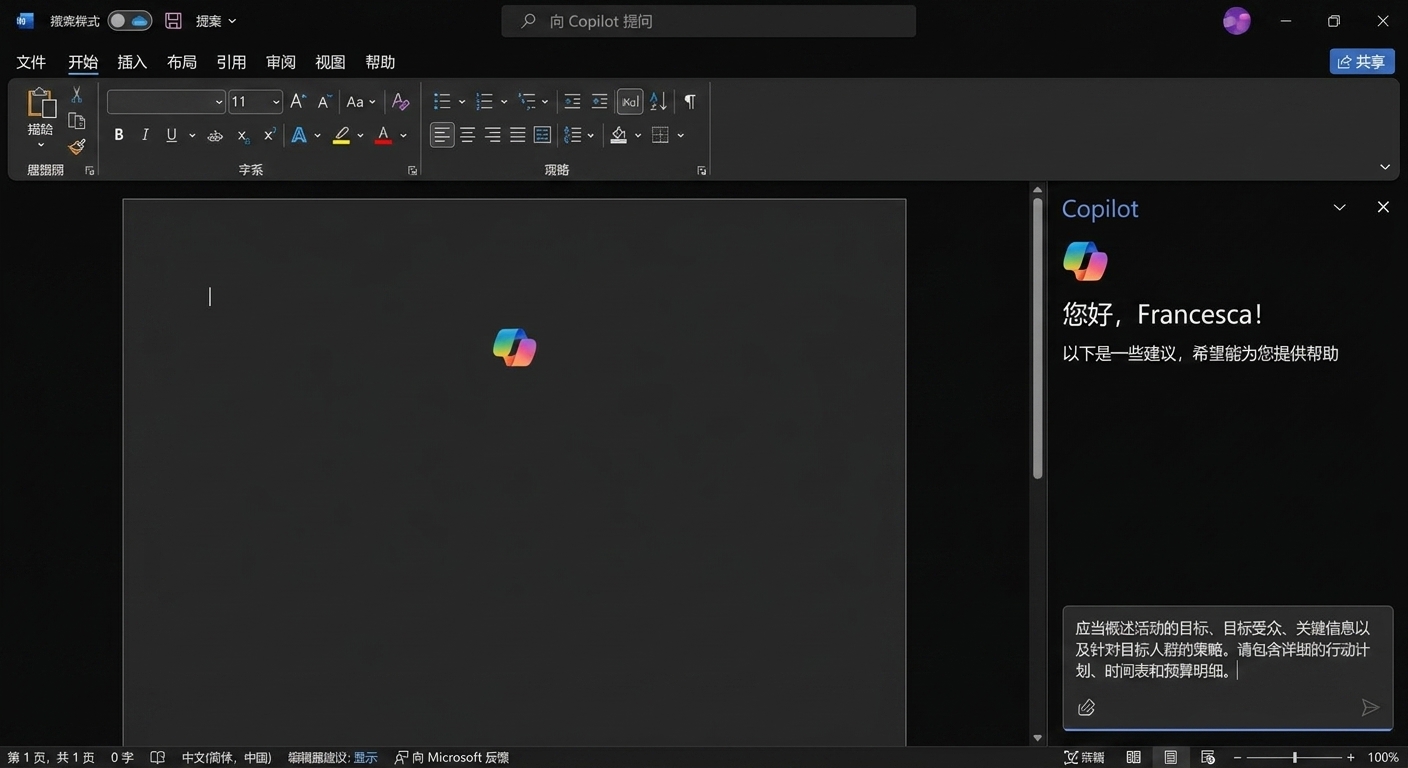
Task: Toggle left text alignment
Action: [442, 135]
